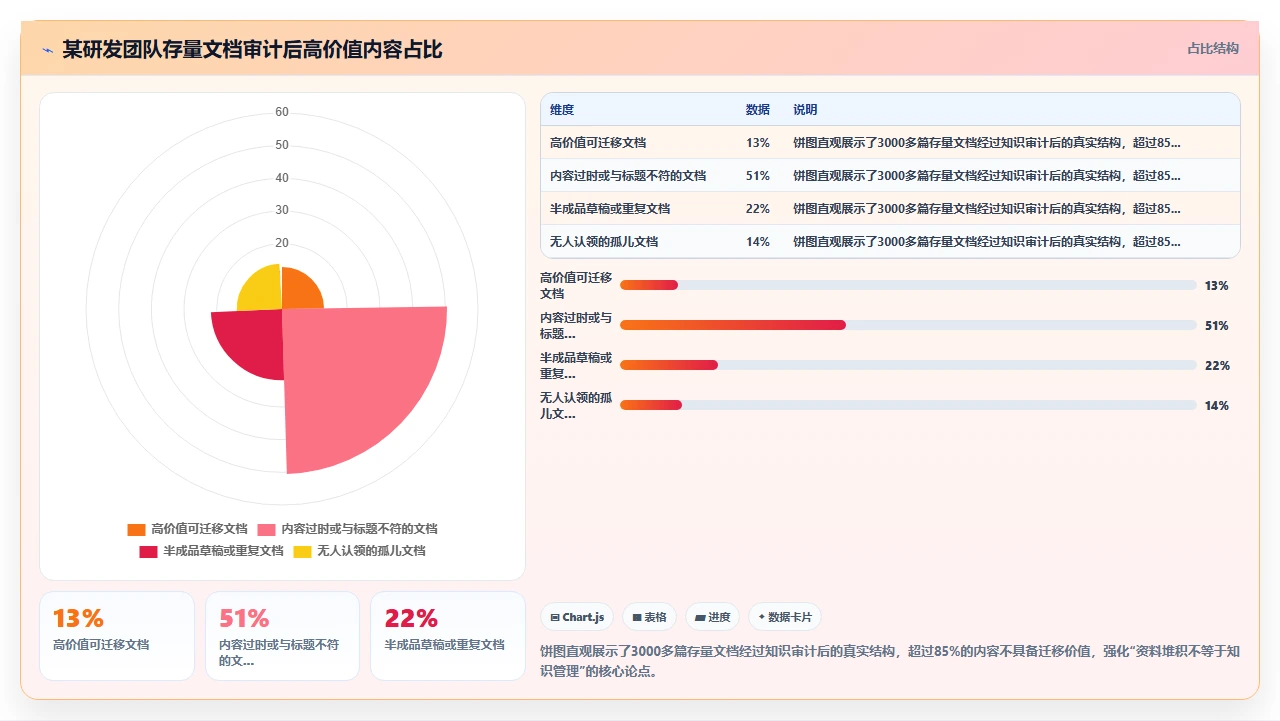Select the 表格 tag button
1280x721 pixels.
649,617
